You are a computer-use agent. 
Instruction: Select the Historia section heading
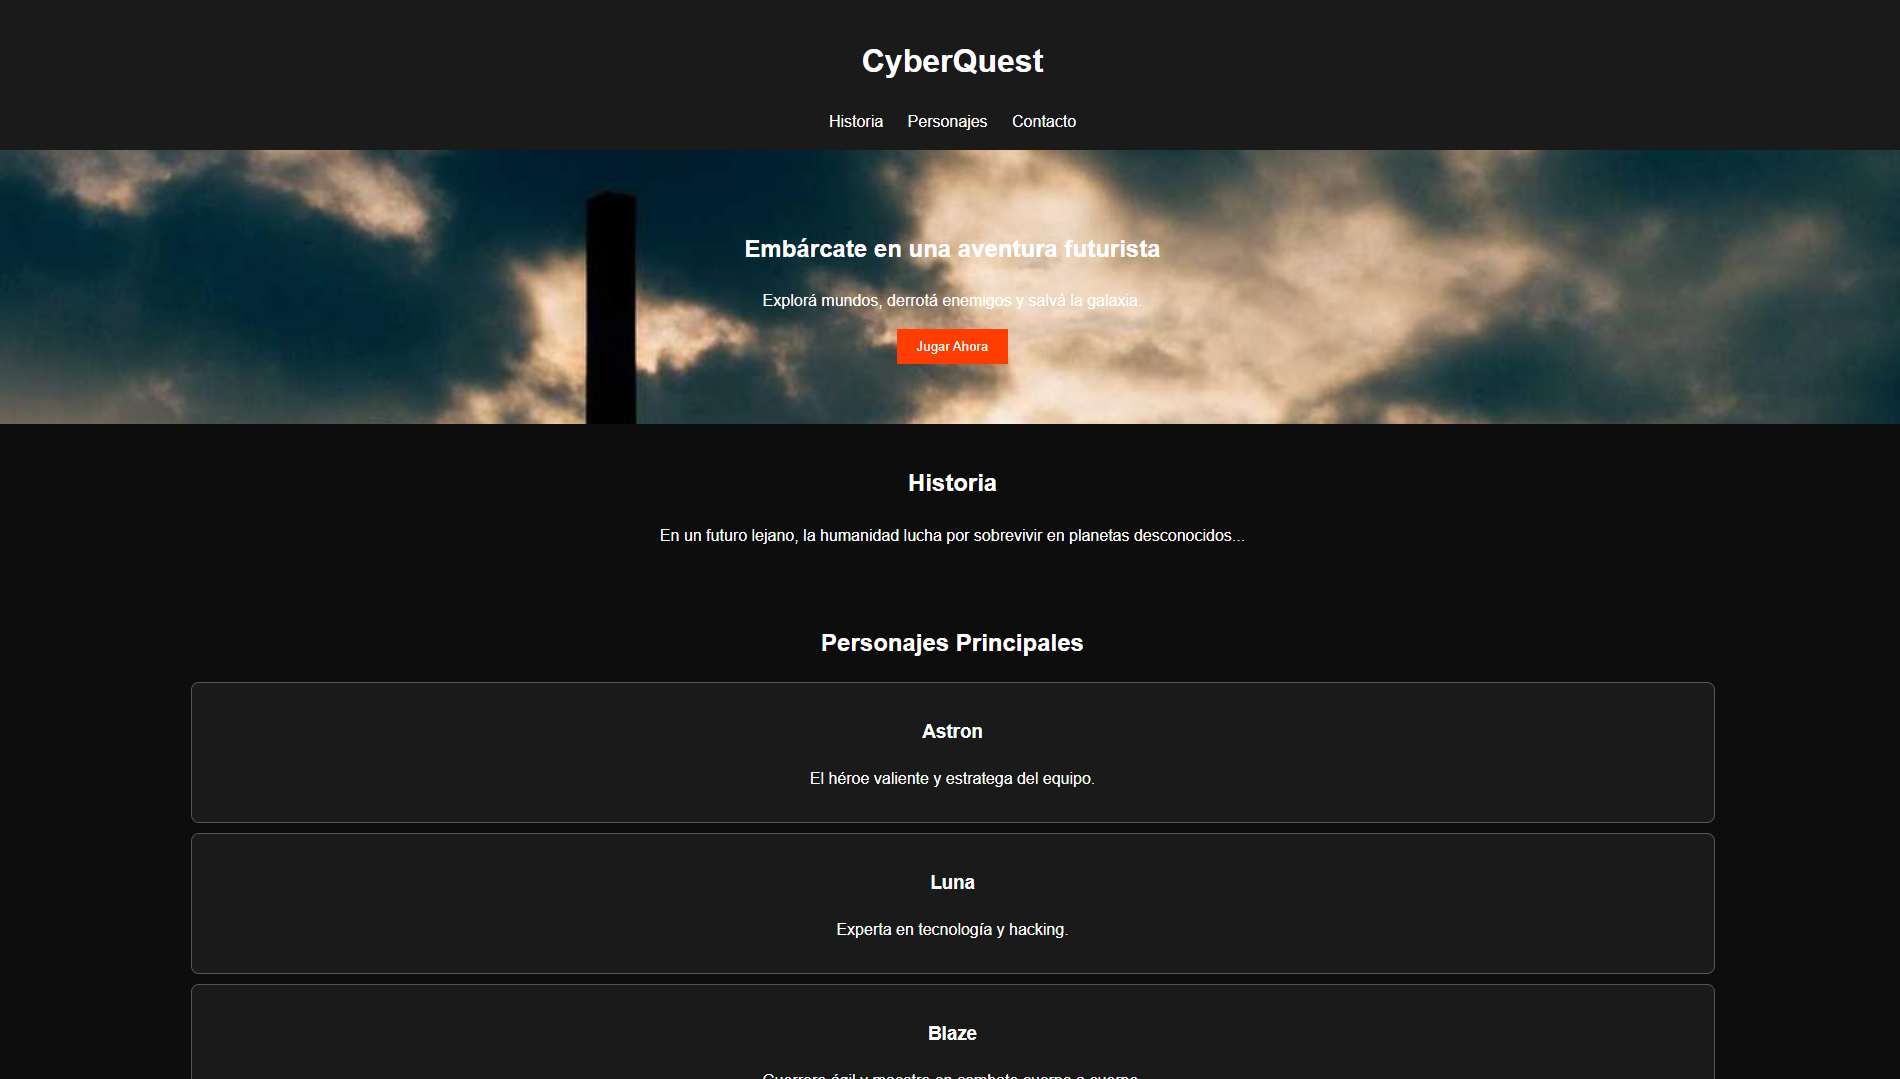click(952, 483)
